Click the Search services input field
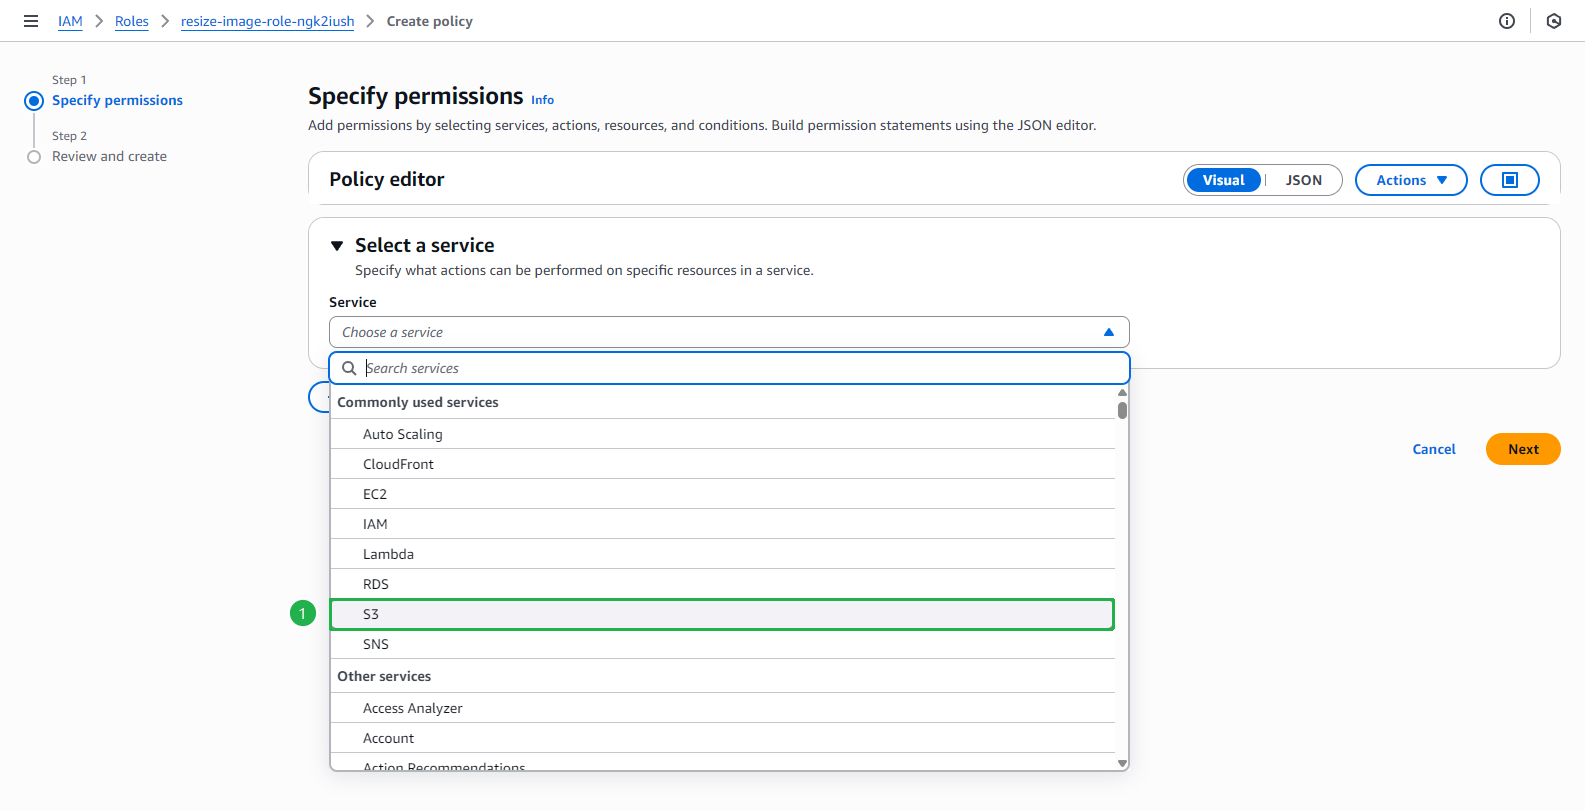 730,368
